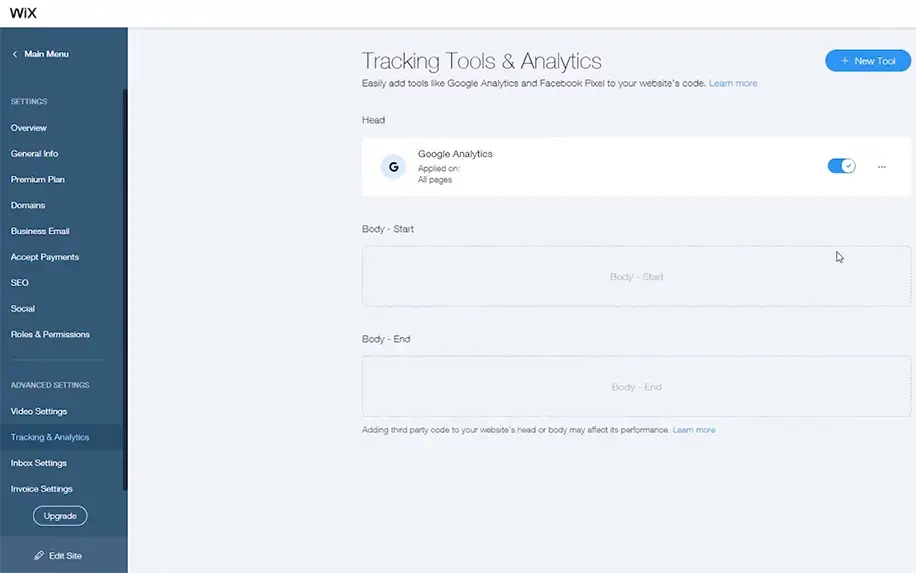Disable the Google Analytics toggle
Image resolution: width=916 pixels, height=573 pixels.
pos(841,166)
